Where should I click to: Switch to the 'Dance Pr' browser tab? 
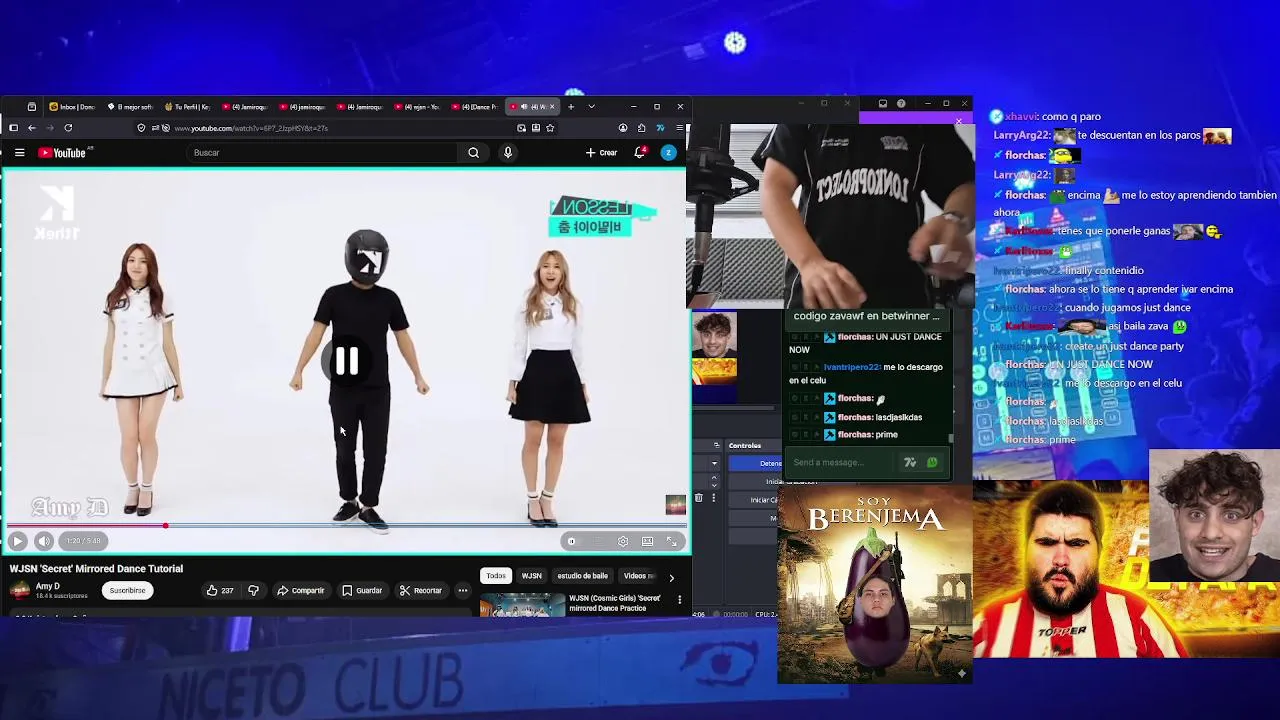coord(474,107)
